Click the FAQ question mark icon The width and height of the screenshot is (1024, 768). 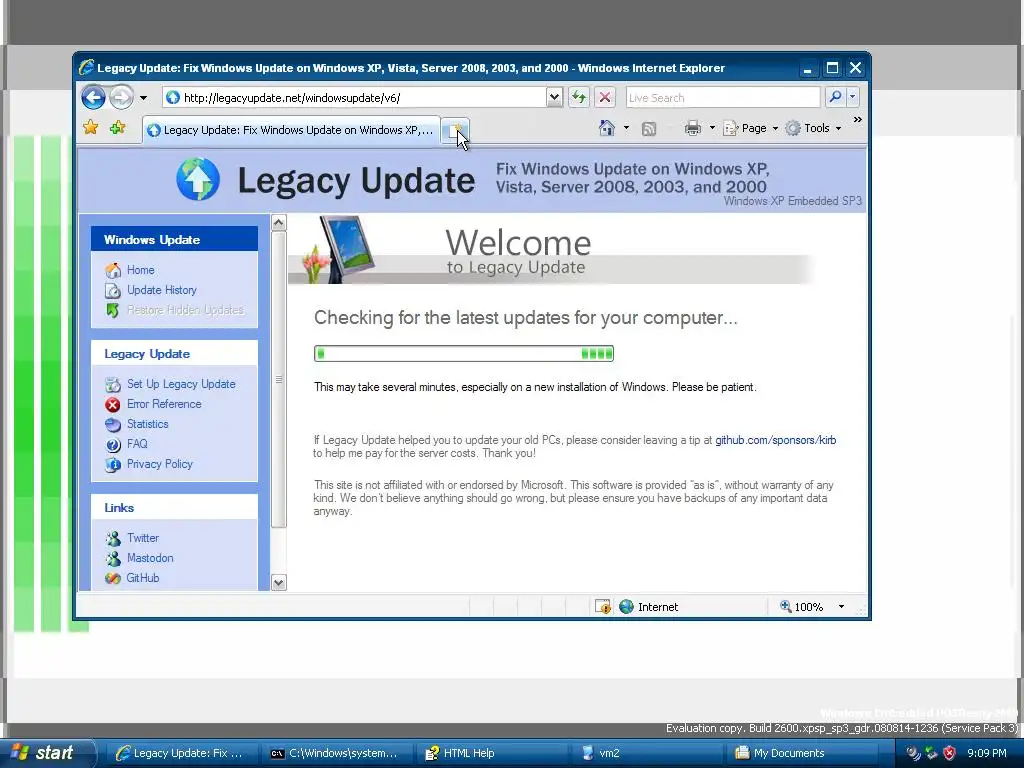[113, 445]
